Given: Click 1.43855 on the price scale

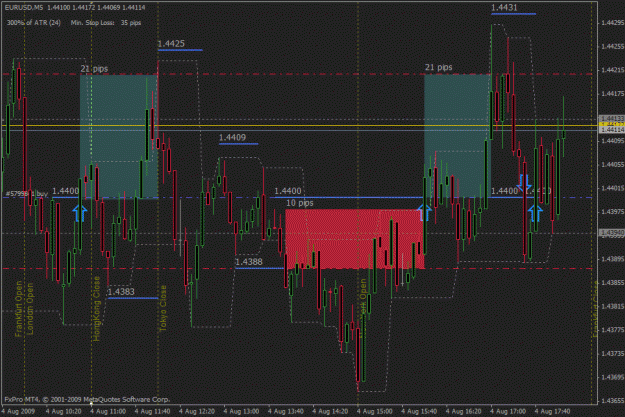Looking at the screenshot, I should point(613,282).
